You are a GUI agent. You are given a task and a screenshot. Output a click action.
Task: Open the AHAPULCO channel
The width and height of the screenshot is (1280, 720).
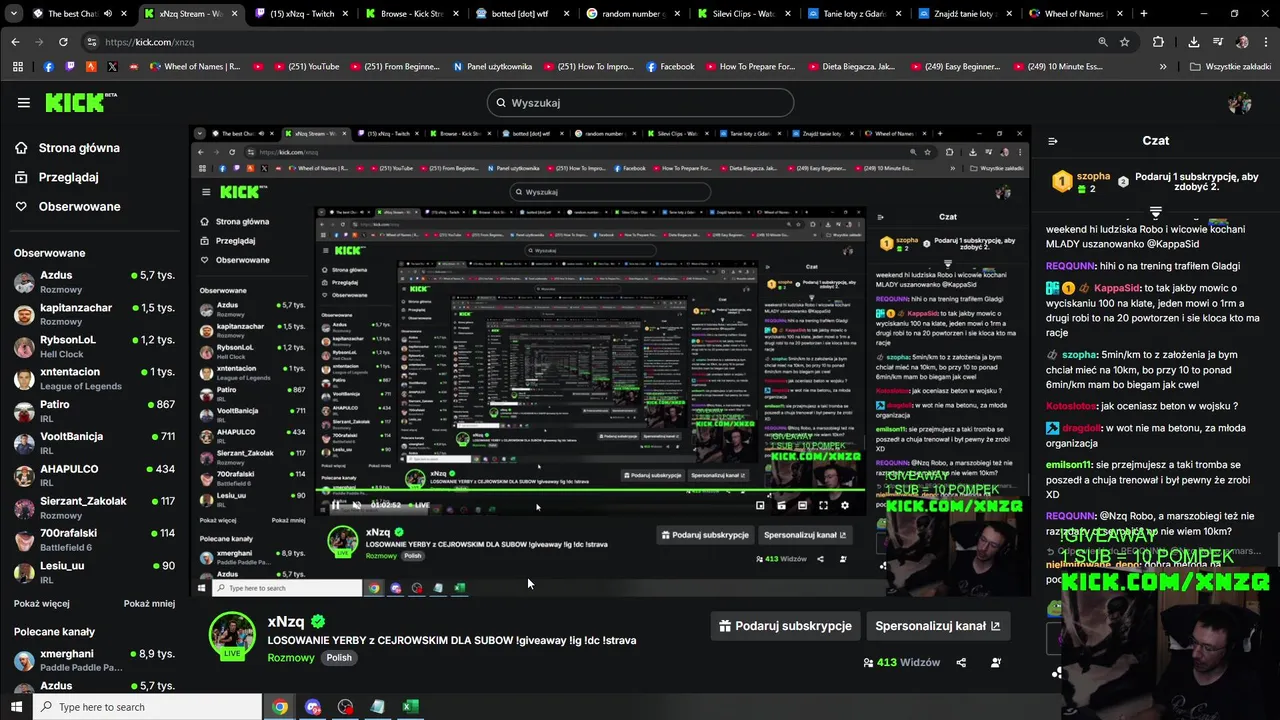94,475
